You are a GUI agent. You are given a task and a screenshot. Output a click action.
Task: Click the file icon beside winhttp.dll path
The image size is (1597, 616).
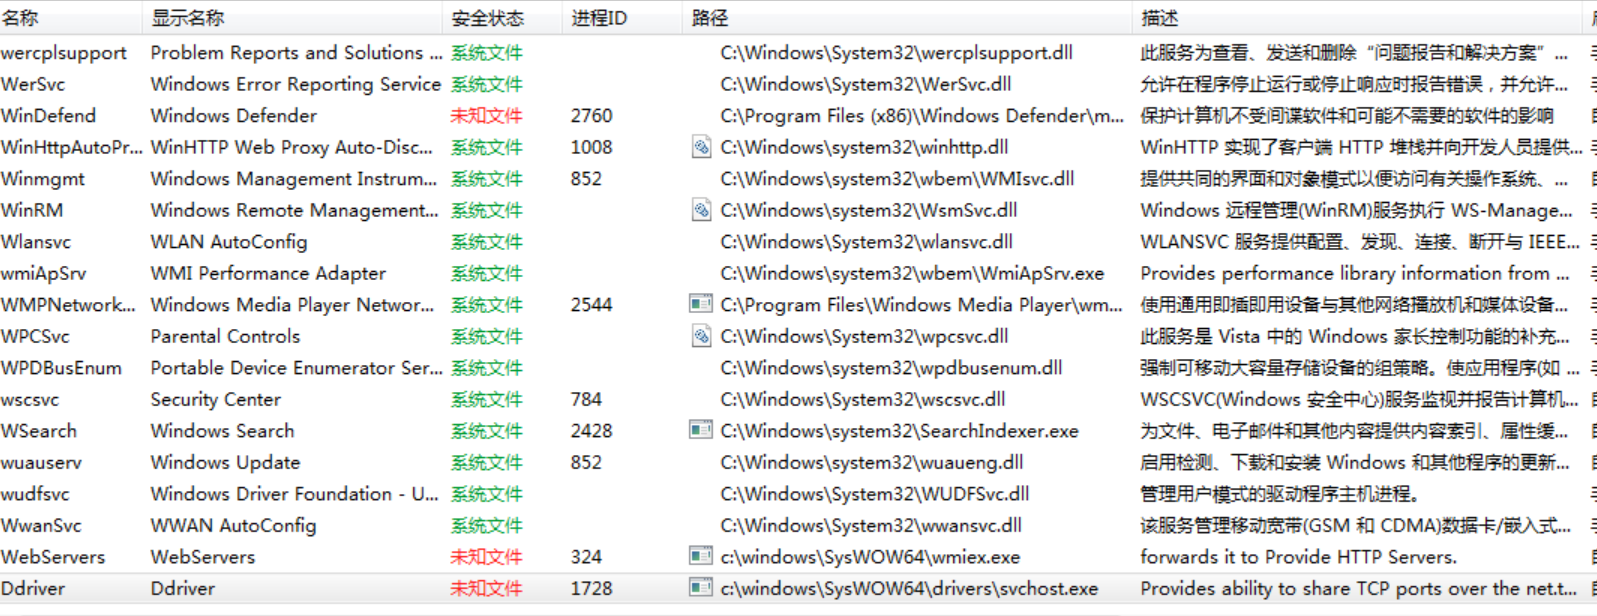[701, 148]
